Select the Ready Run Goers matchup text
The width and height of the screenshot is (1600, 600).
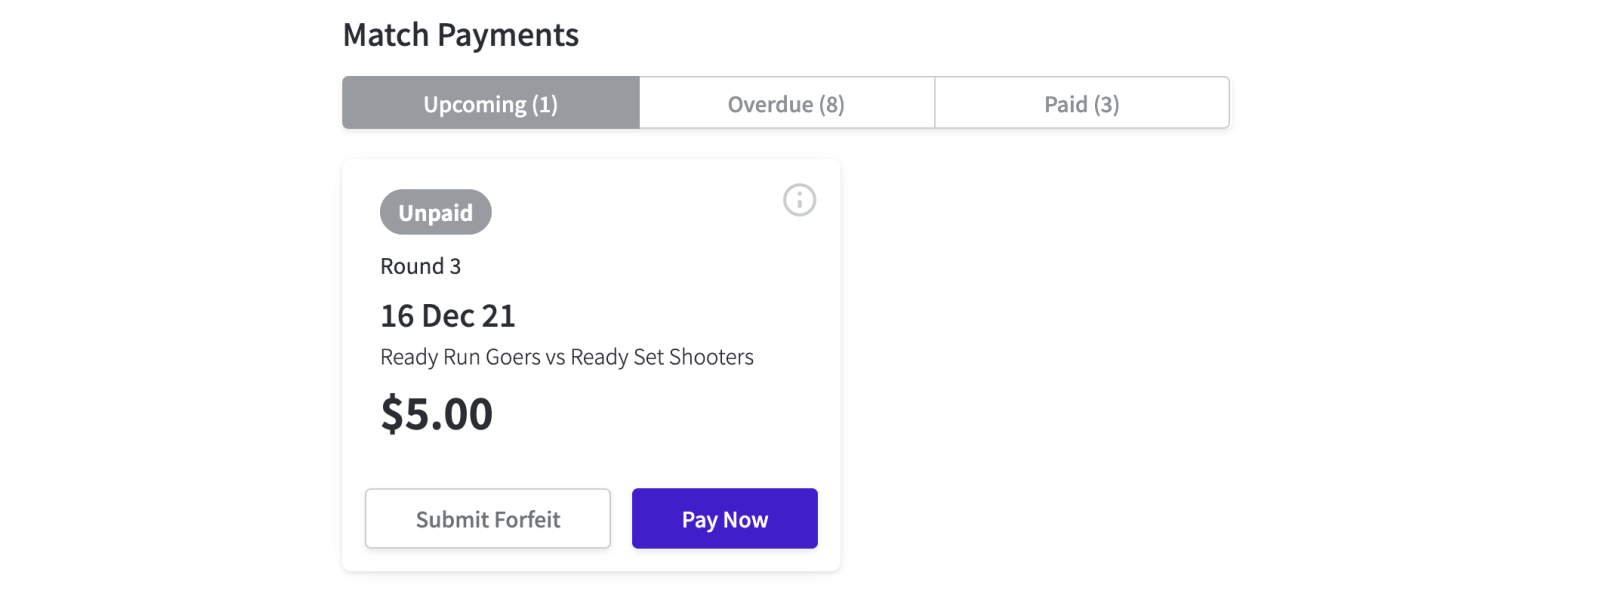tap(566, 356)
